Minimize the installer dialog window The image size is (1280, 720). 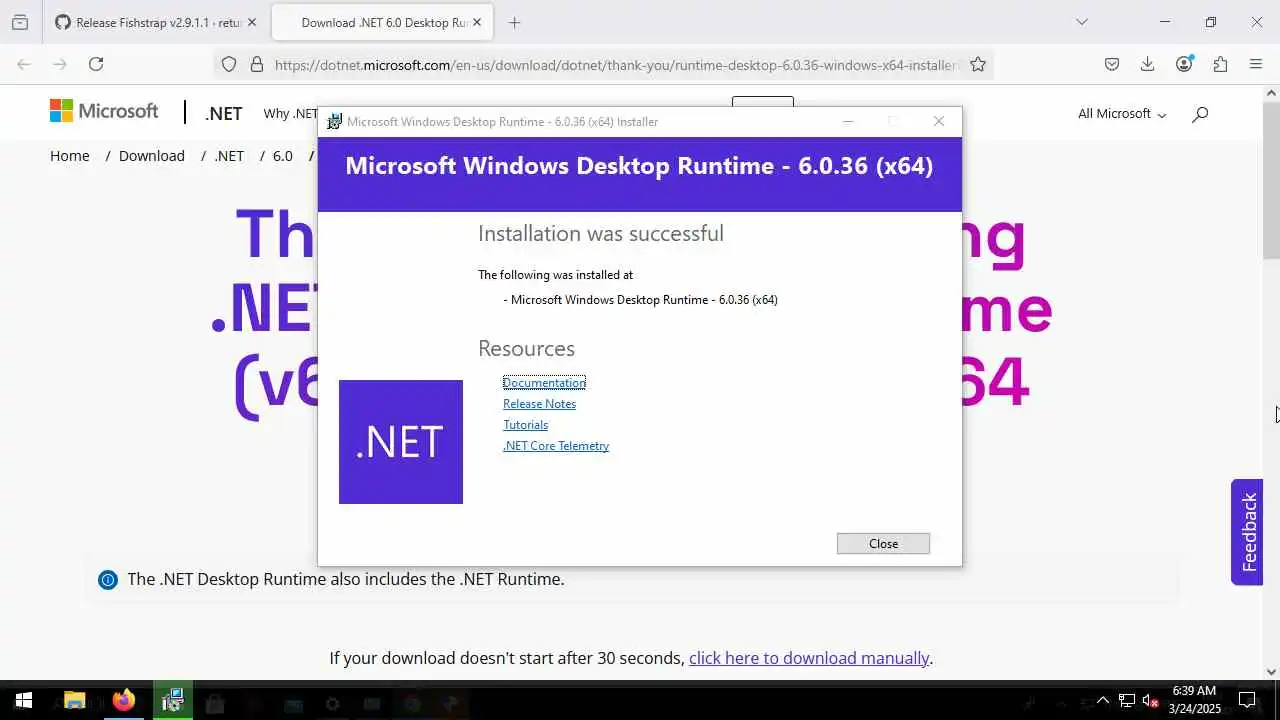(x=848, y=121)
